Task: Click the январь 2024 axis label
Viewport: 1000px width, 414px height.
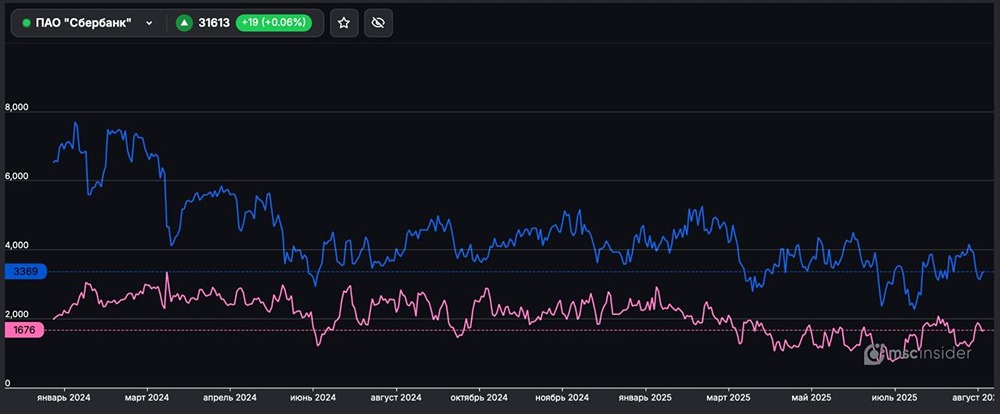Action: coord(65,397)
